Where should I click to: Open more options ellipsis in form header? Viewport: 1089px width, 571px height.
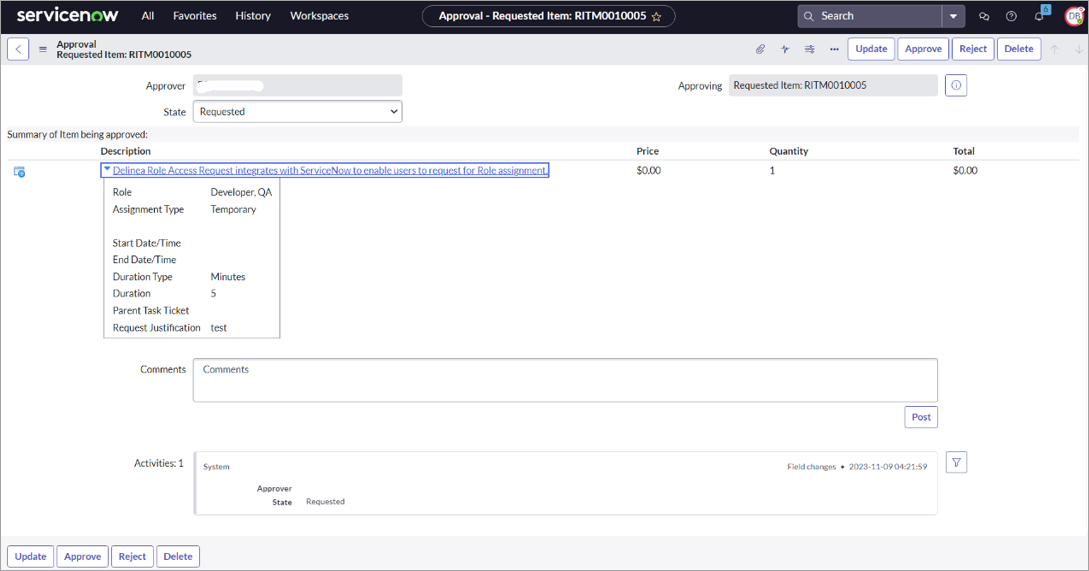[x=834, y=49]
